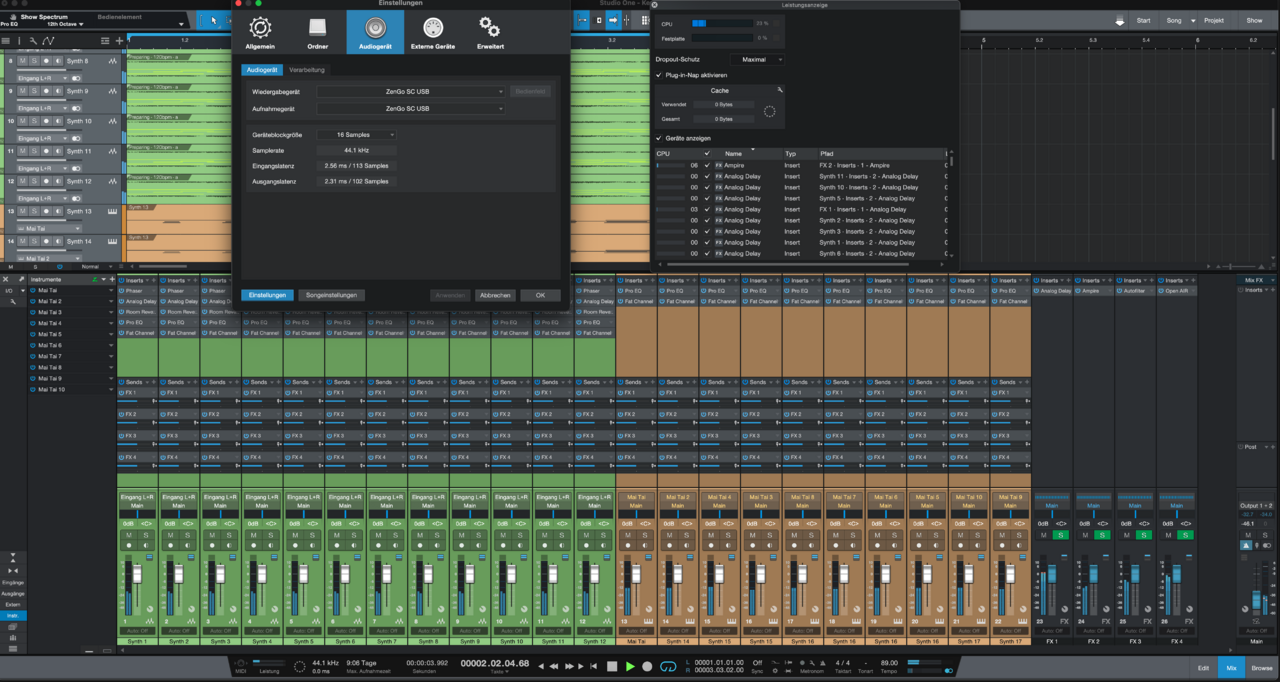Screen dimensions: 1280x682
Task: Click the Stop button in transport bar
Action: [612, 666]
